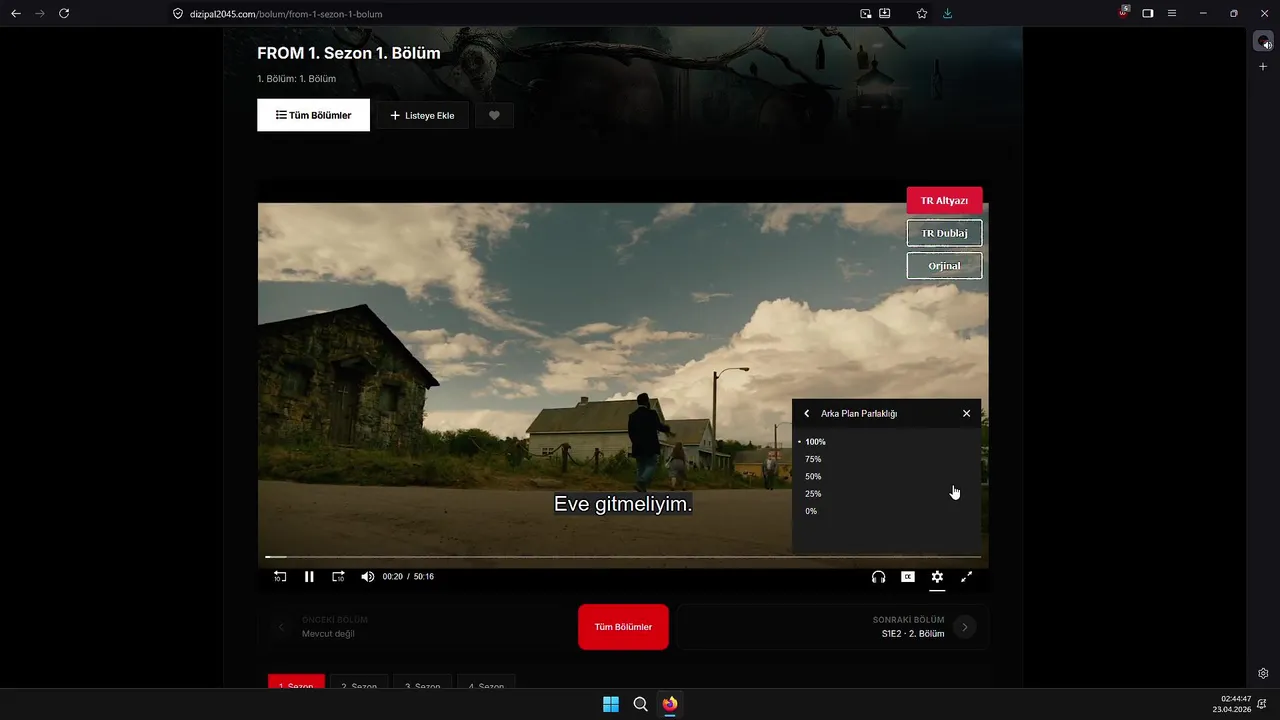Select the 2. Sezon tab

pyautogui.click(x=359, y=683)
